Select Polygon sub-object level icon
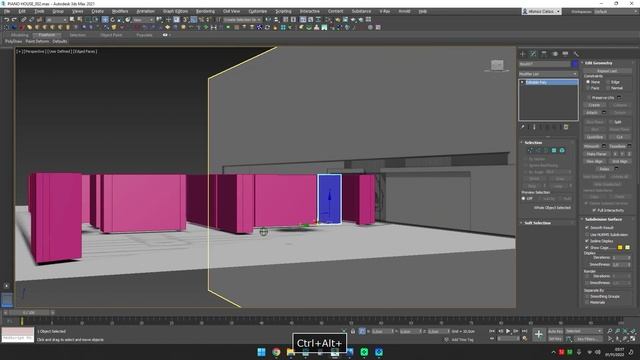 click(554, 151)
